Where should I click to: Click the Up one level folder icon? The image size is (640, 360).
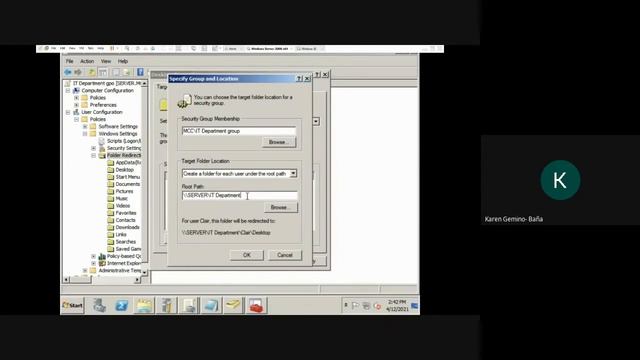92,72
